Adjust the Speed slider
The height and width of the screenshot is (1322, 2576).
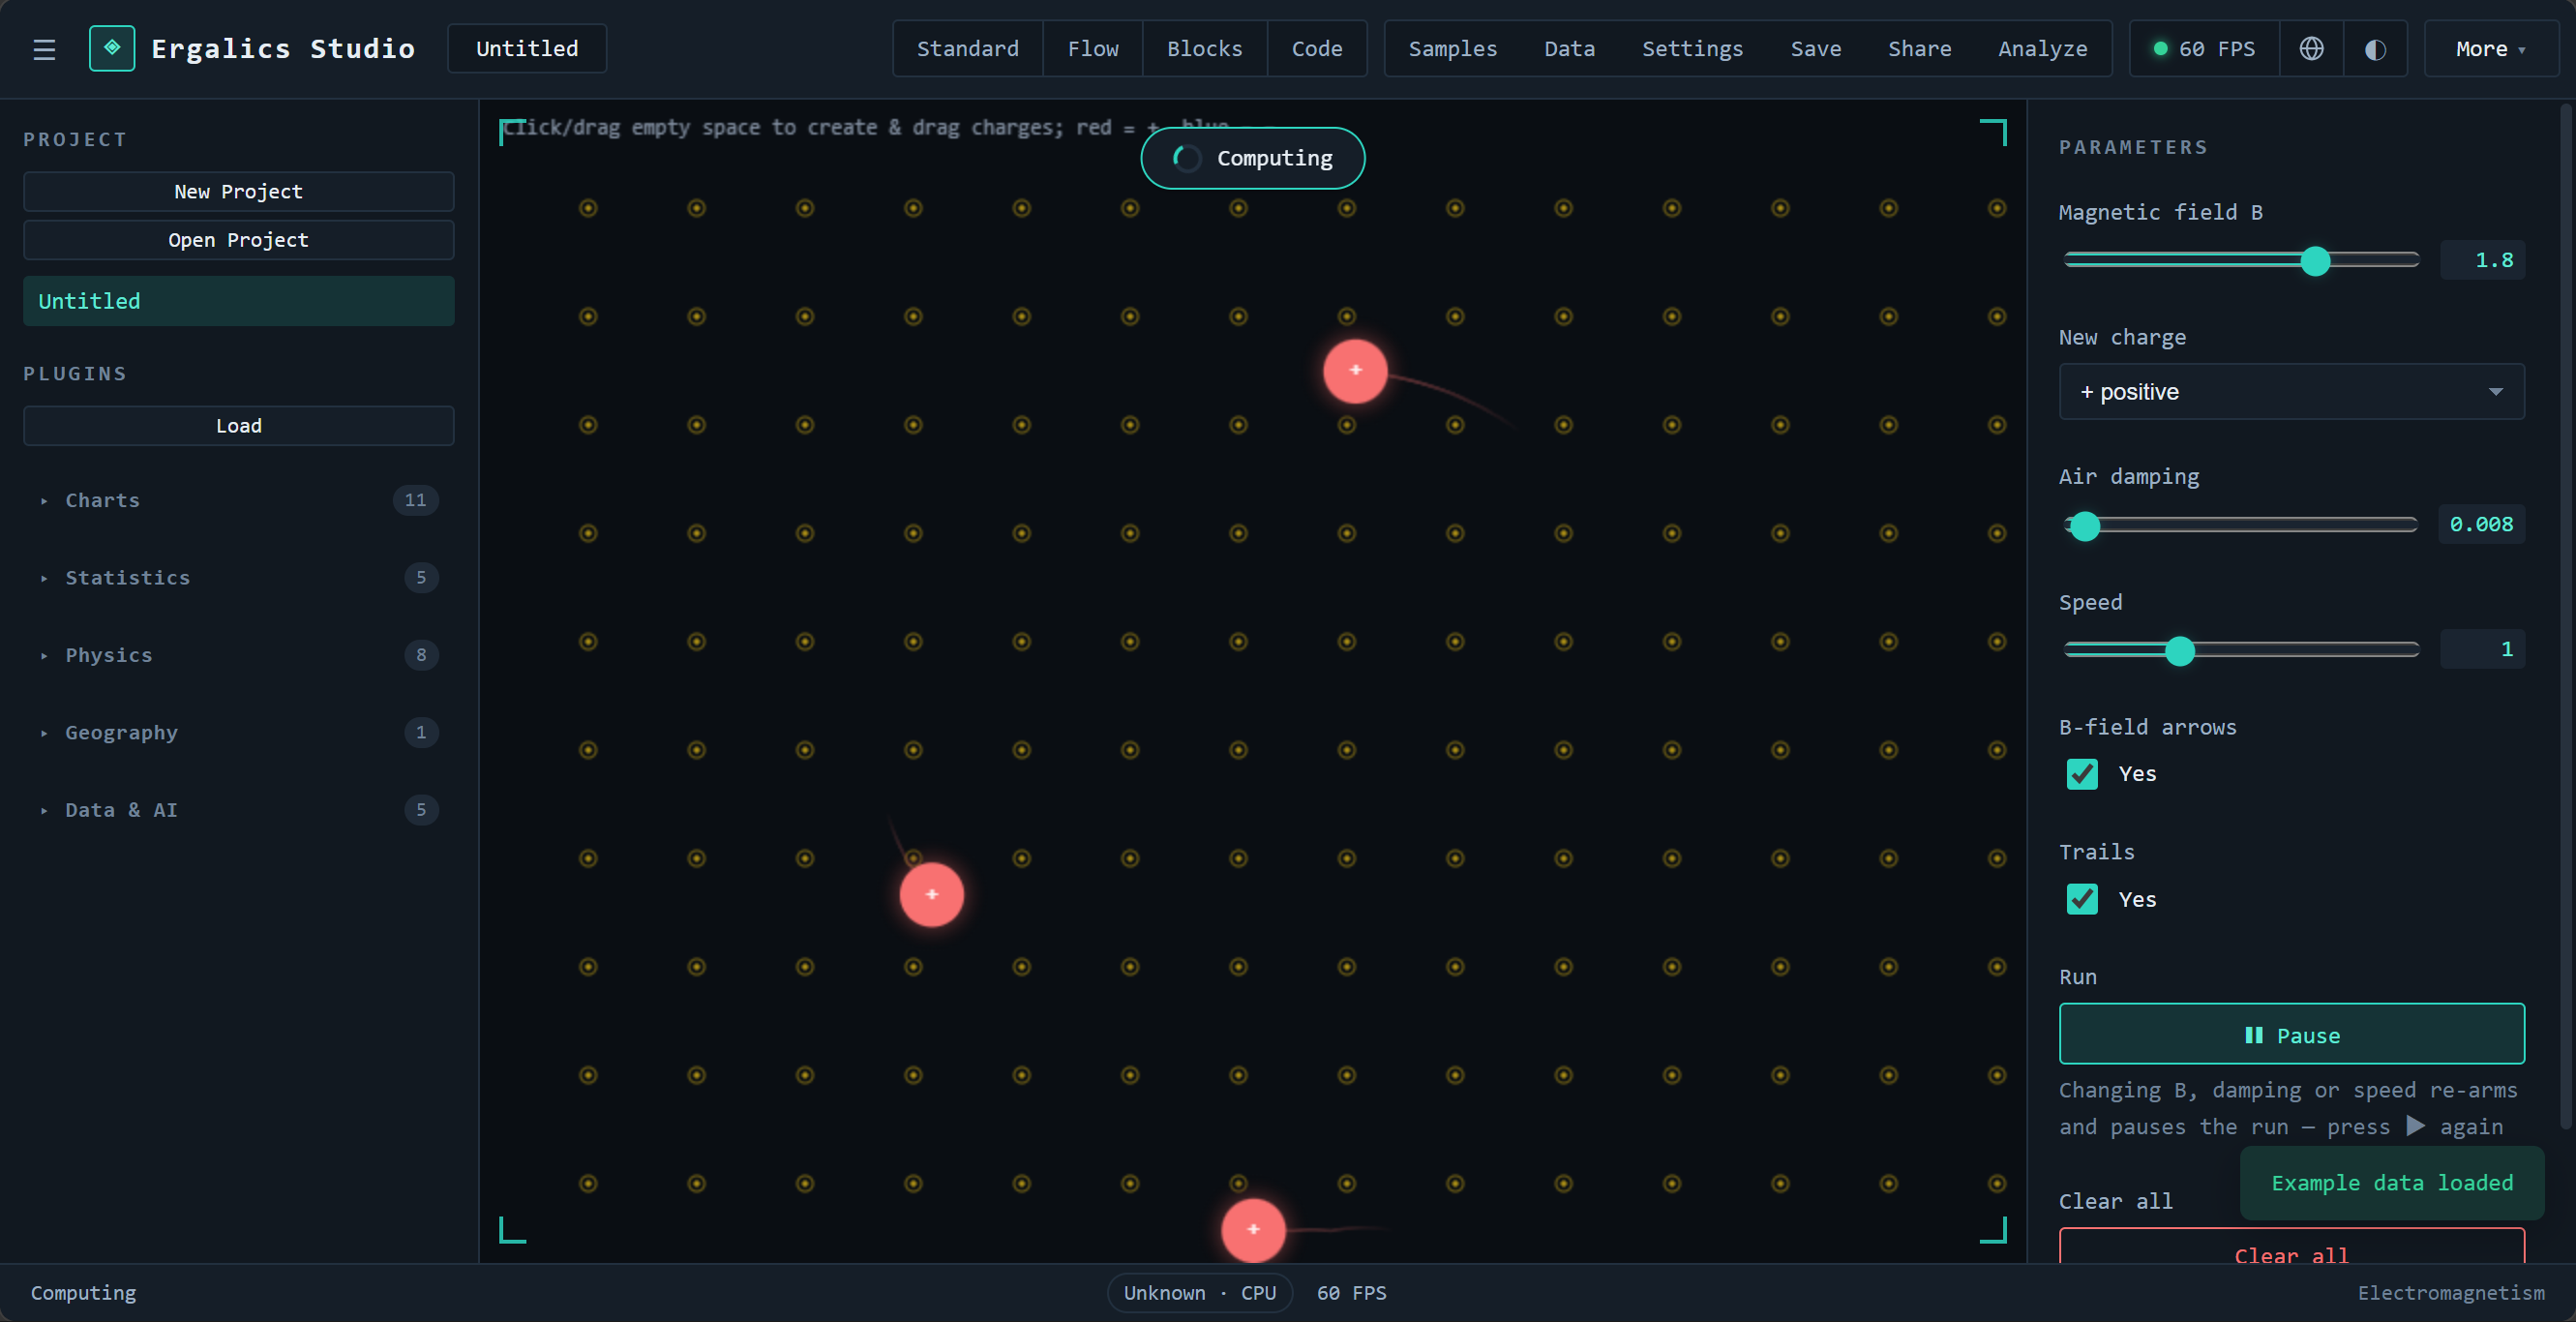2241,650
